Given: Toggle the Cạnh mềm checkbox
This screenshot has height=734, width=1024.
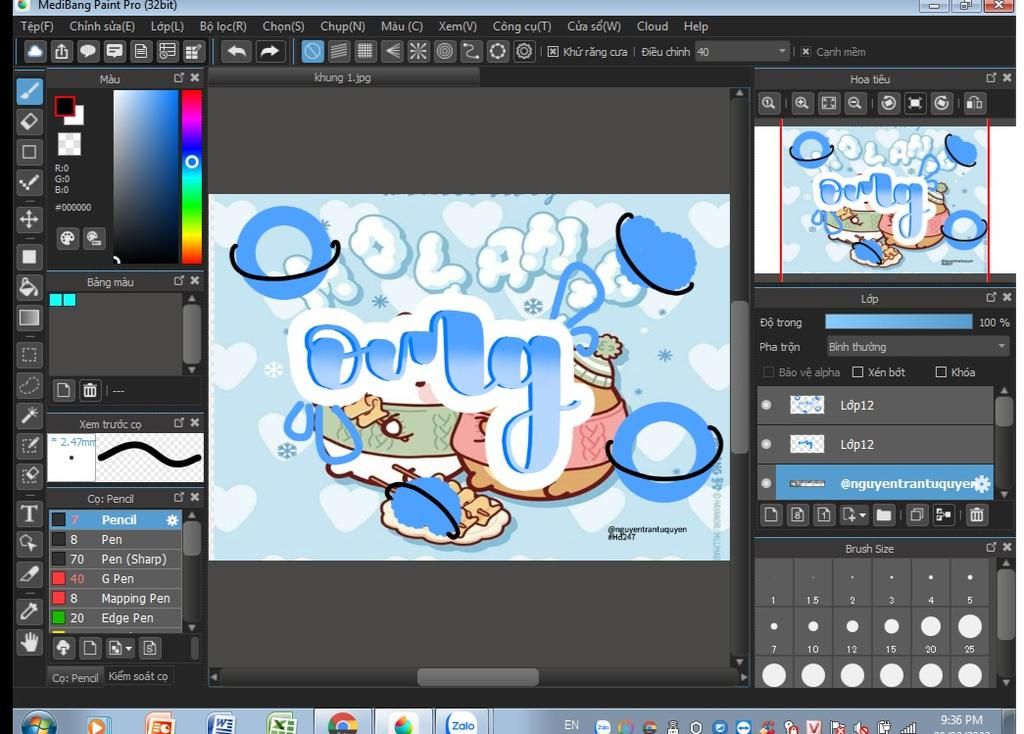Looking at the screenshot, I should tap(806, 52).
